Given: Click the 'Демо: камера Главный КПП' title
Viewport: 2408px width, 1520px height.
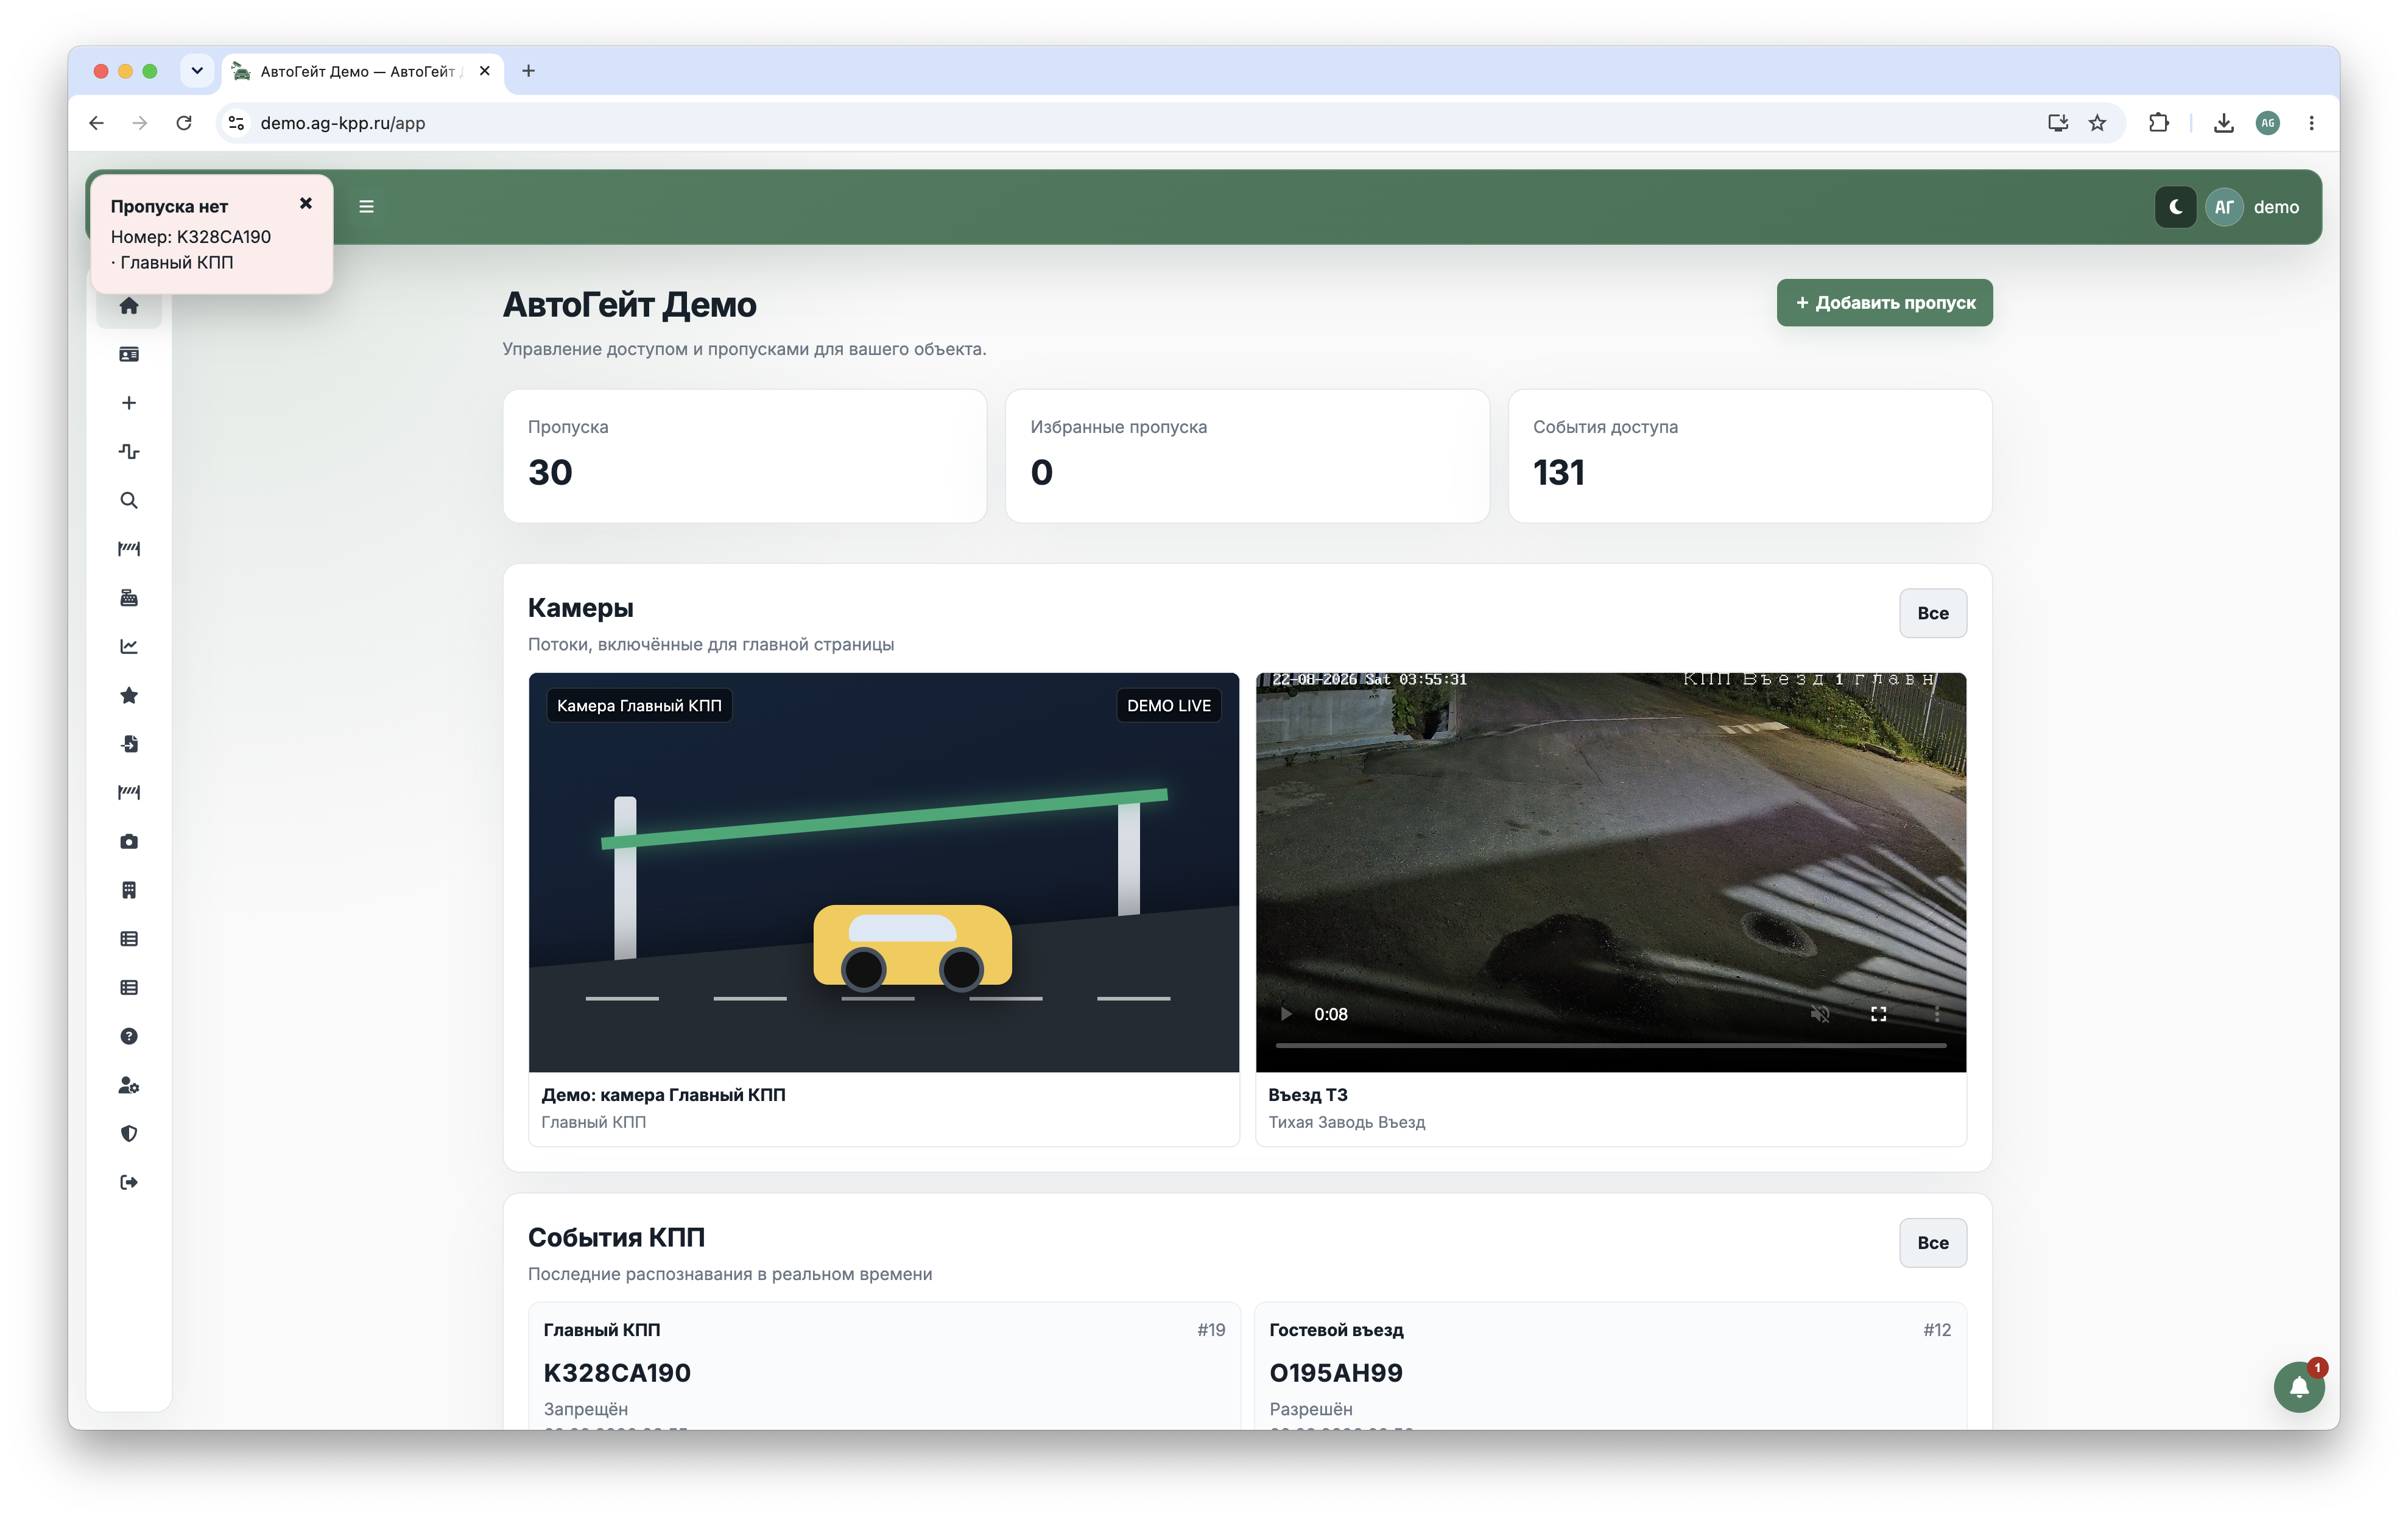Looking at the screenshot, I should click(664, 1095).
